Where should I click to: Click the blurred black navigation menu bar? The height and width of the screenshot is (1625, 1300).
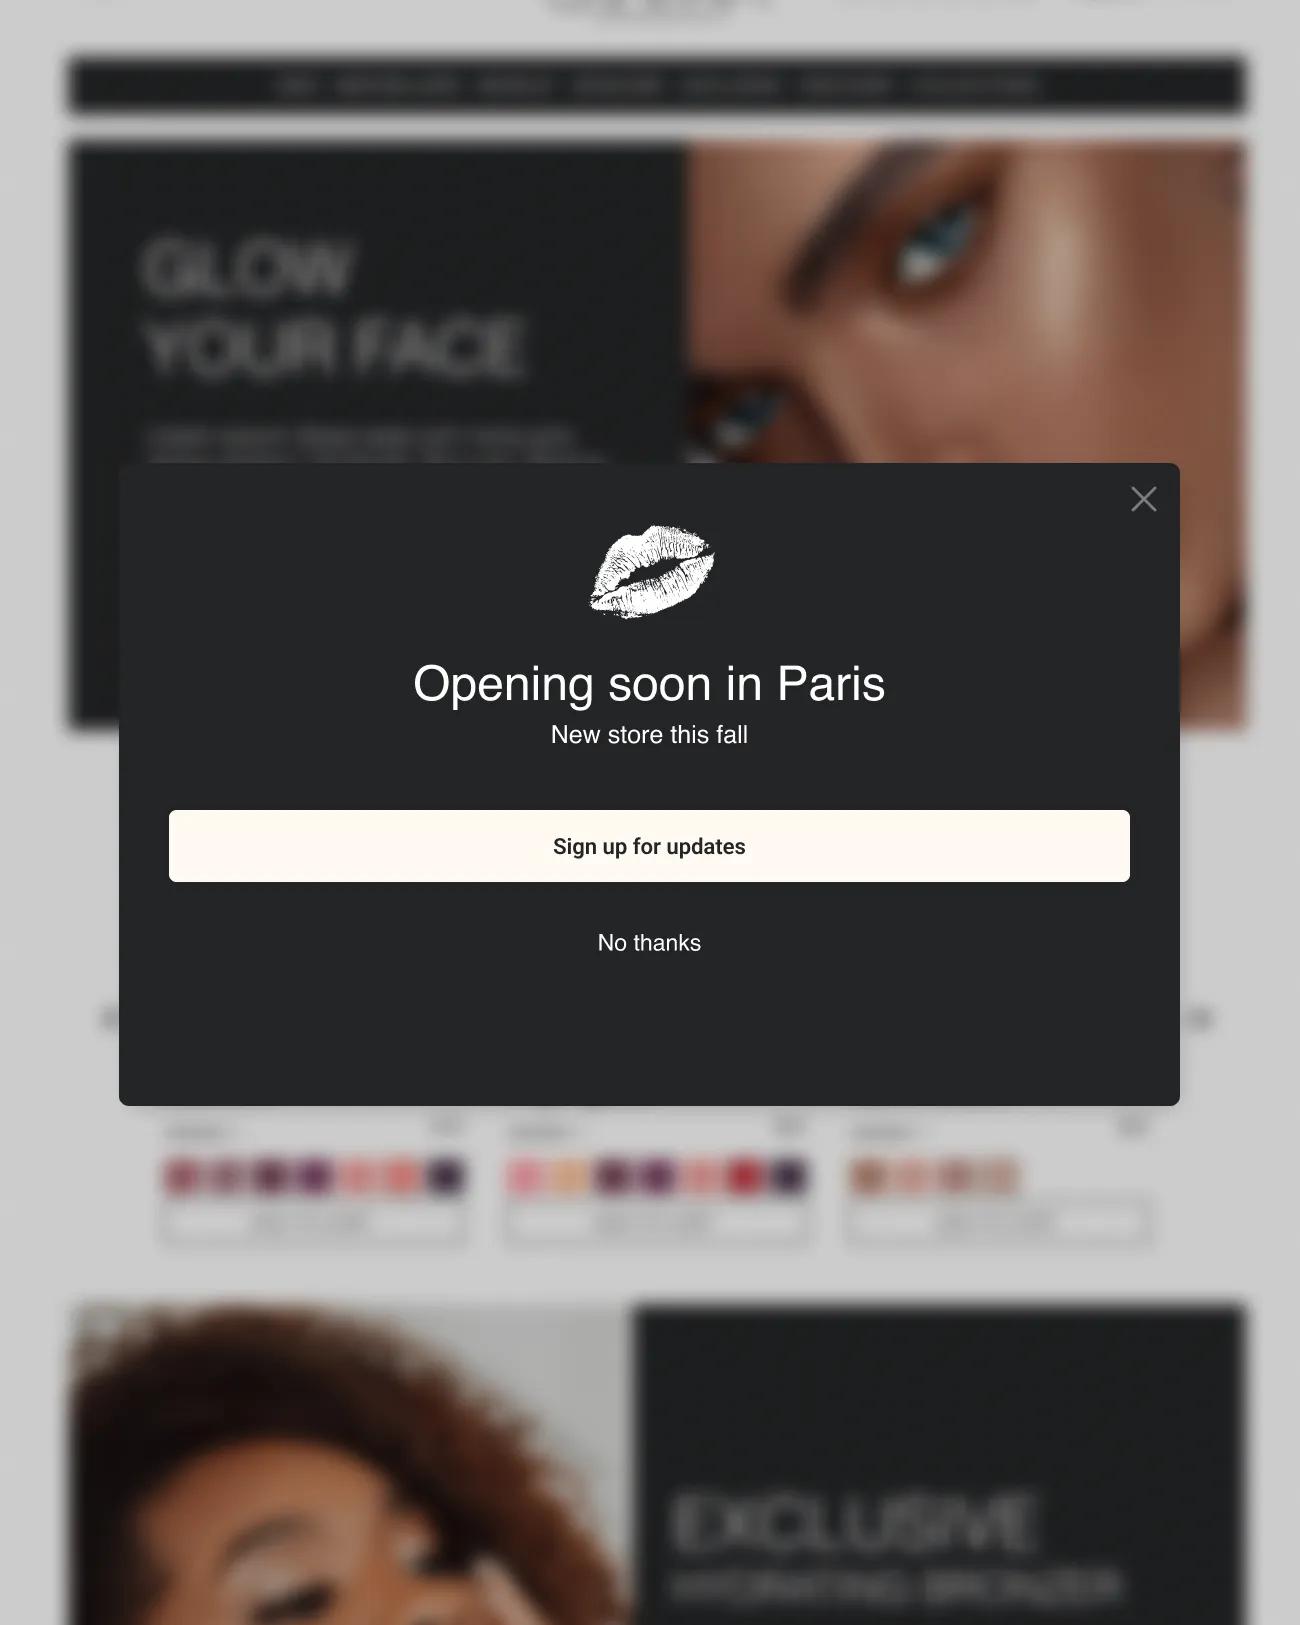pyautogui.click(x=656, y=86)
